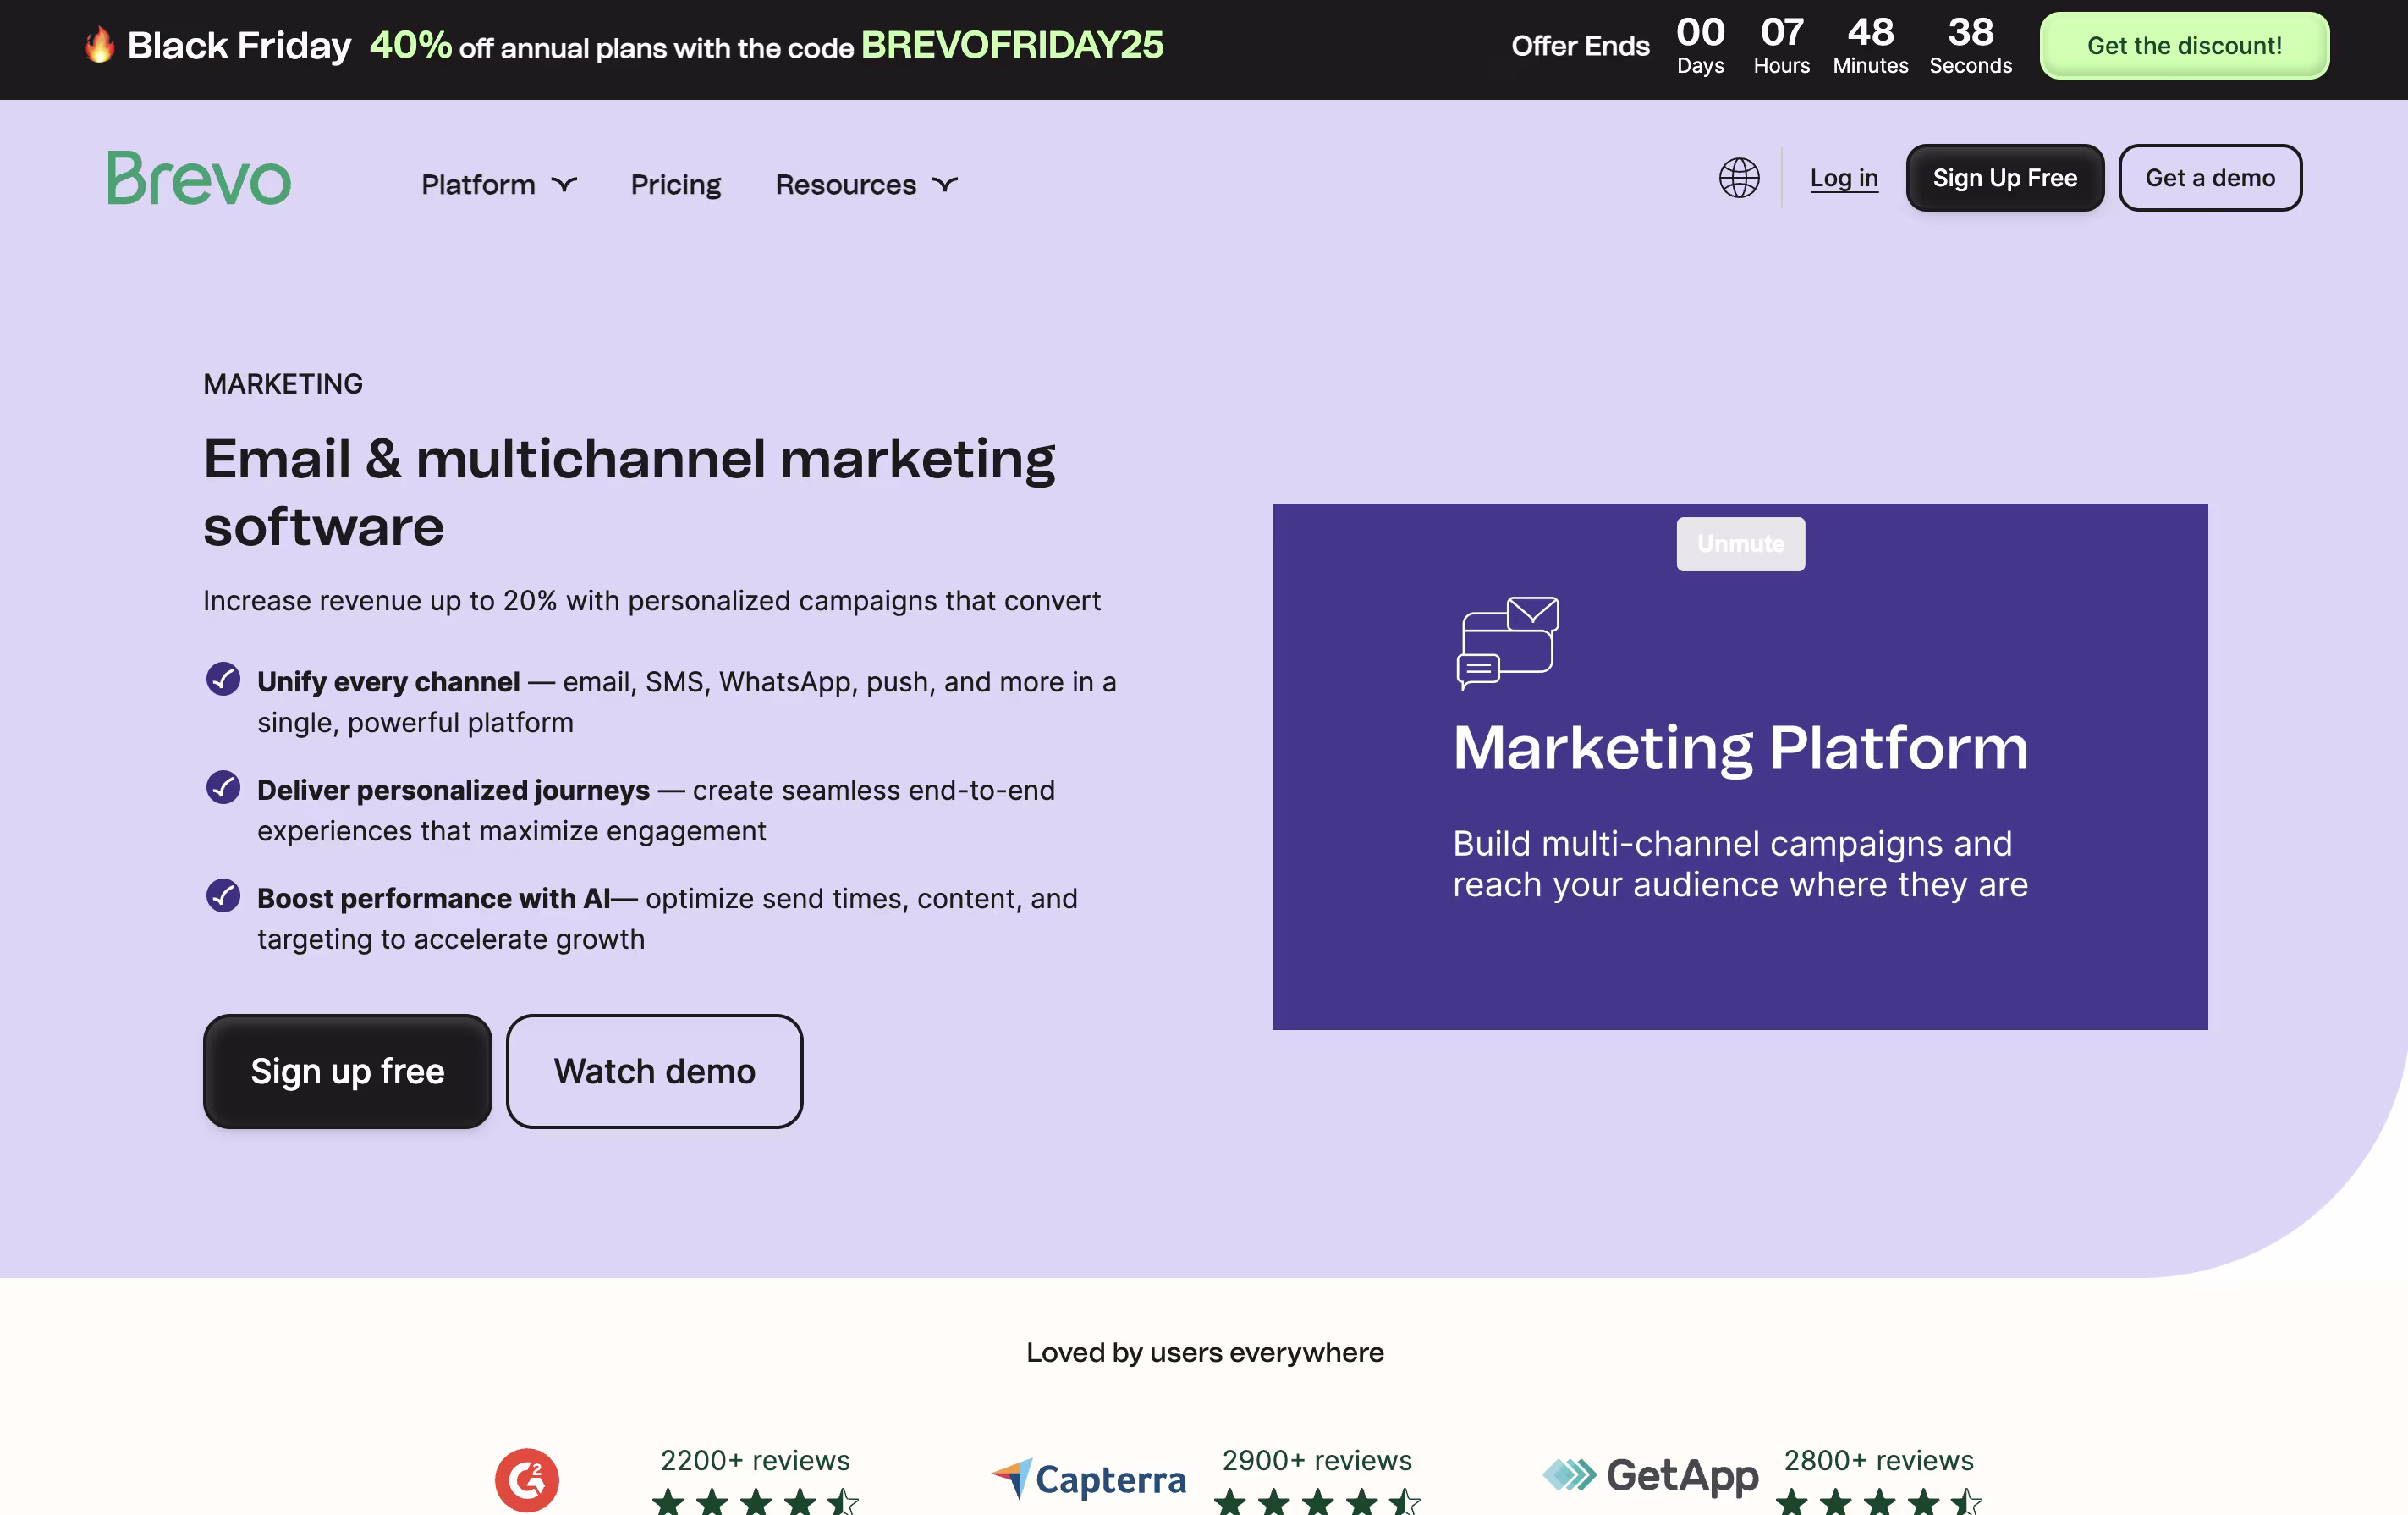Open the globe language selector
Image resolution: width=2408 pixels, height=1515 pixels.
coord(1738,178)
